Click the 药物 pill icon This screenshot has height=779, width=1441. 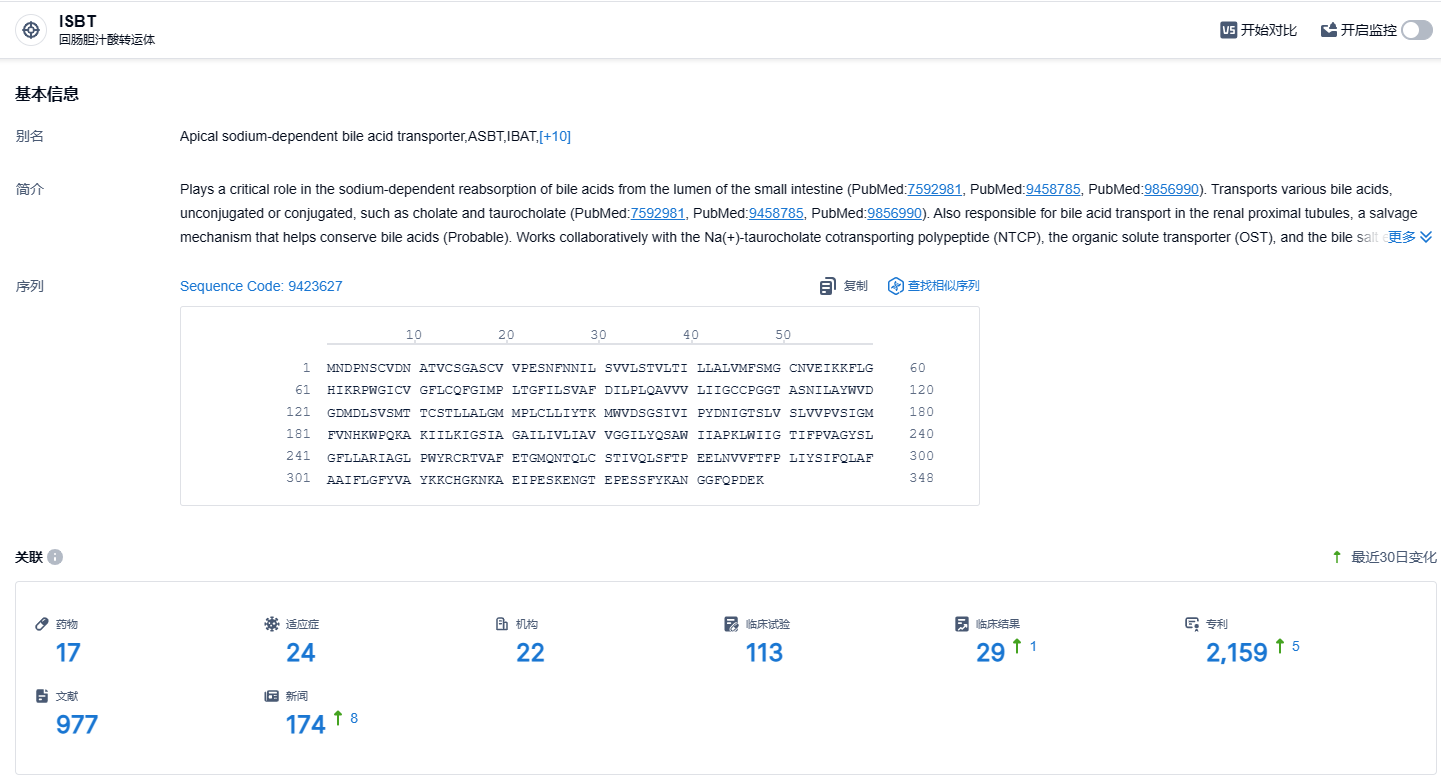(x=42, y=624)
